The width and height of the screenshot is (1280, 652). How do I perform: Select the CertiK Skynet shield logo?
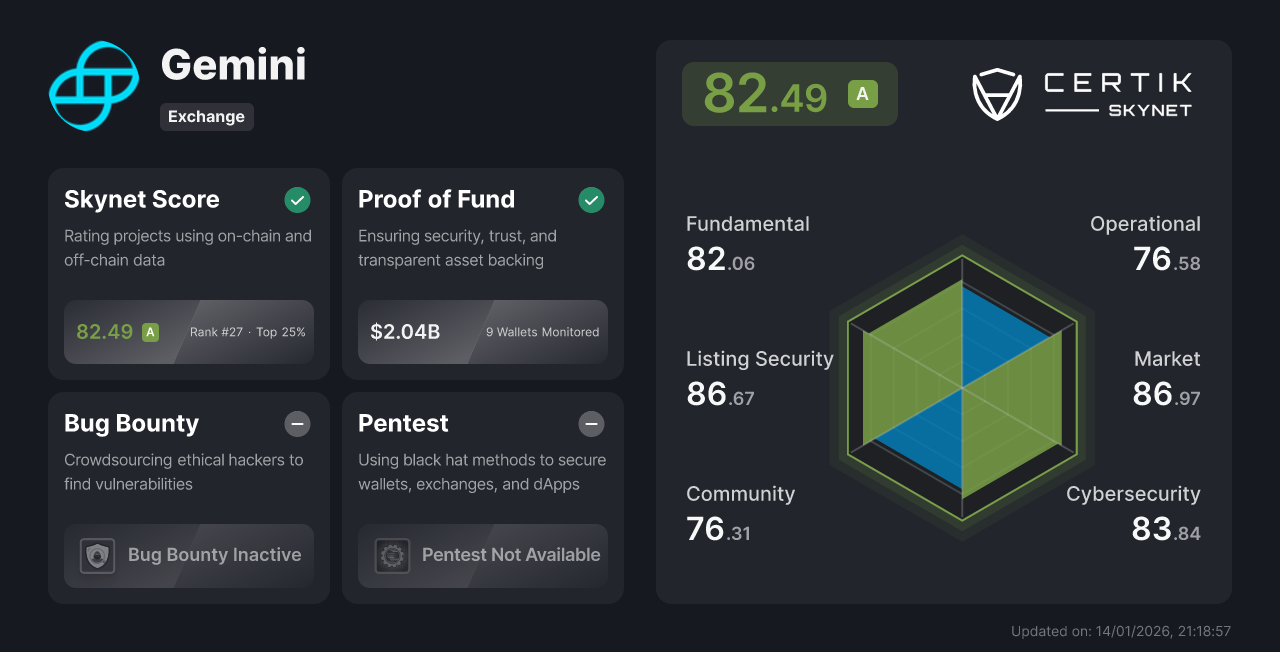[x=996, y=94]
